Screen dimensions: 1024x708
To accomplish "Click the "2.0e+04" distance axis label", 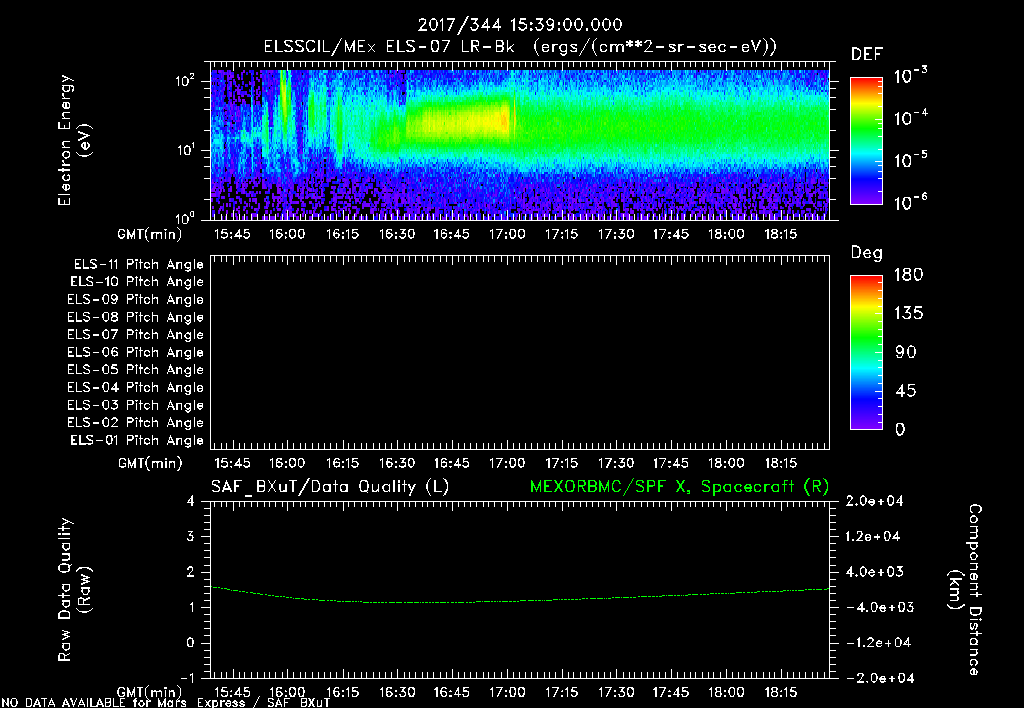I will (x=874, y=501).
